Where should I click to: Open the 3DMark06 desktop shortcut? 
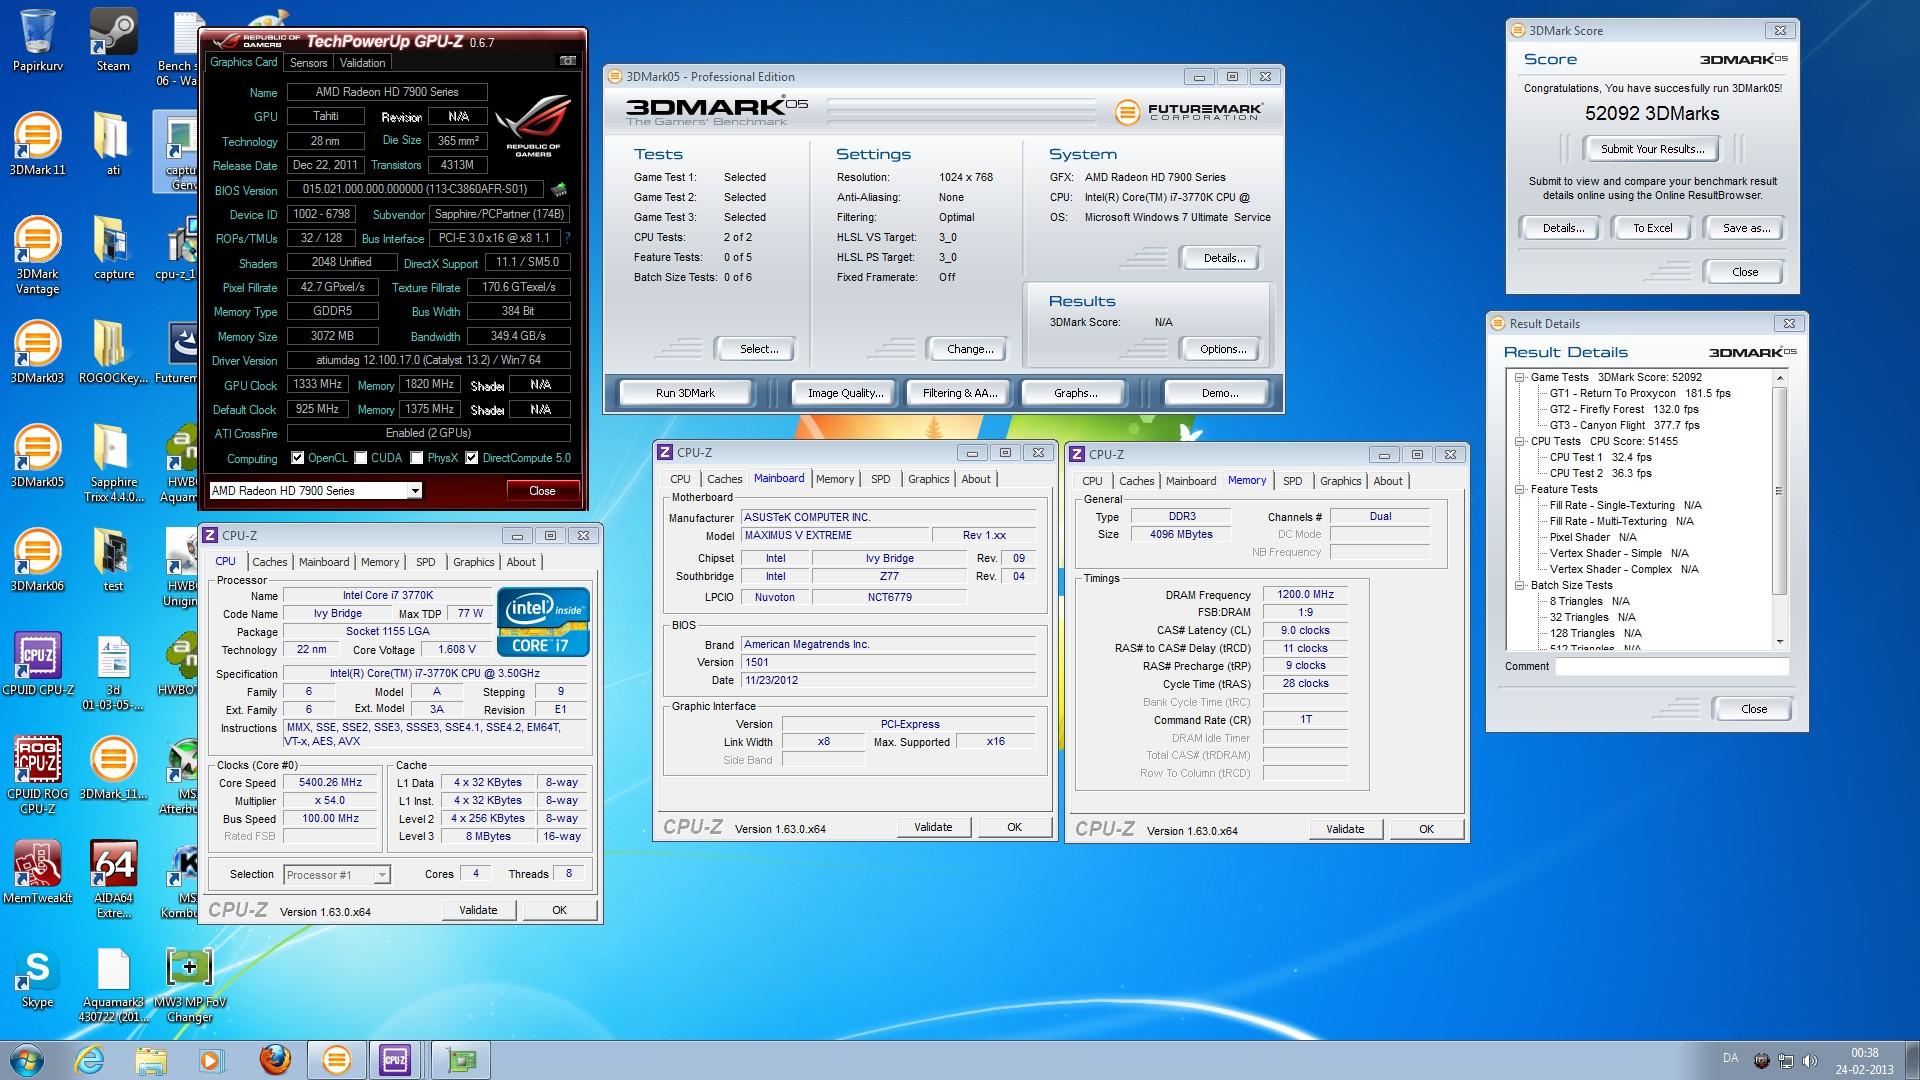[x=37, y=559]
